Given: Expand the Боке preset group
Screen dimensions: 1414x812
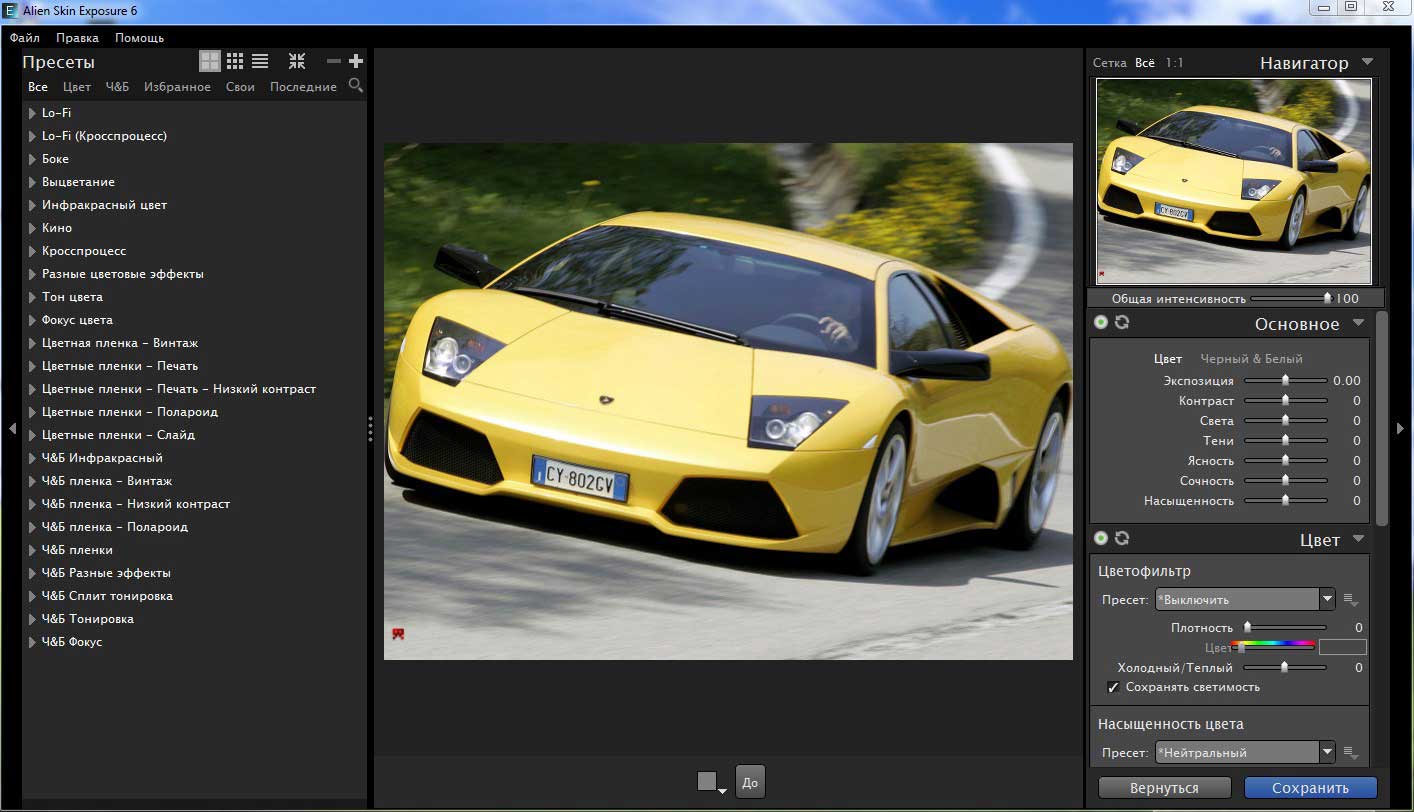Looking at the screenshot, I should click(x=33, y=159).
